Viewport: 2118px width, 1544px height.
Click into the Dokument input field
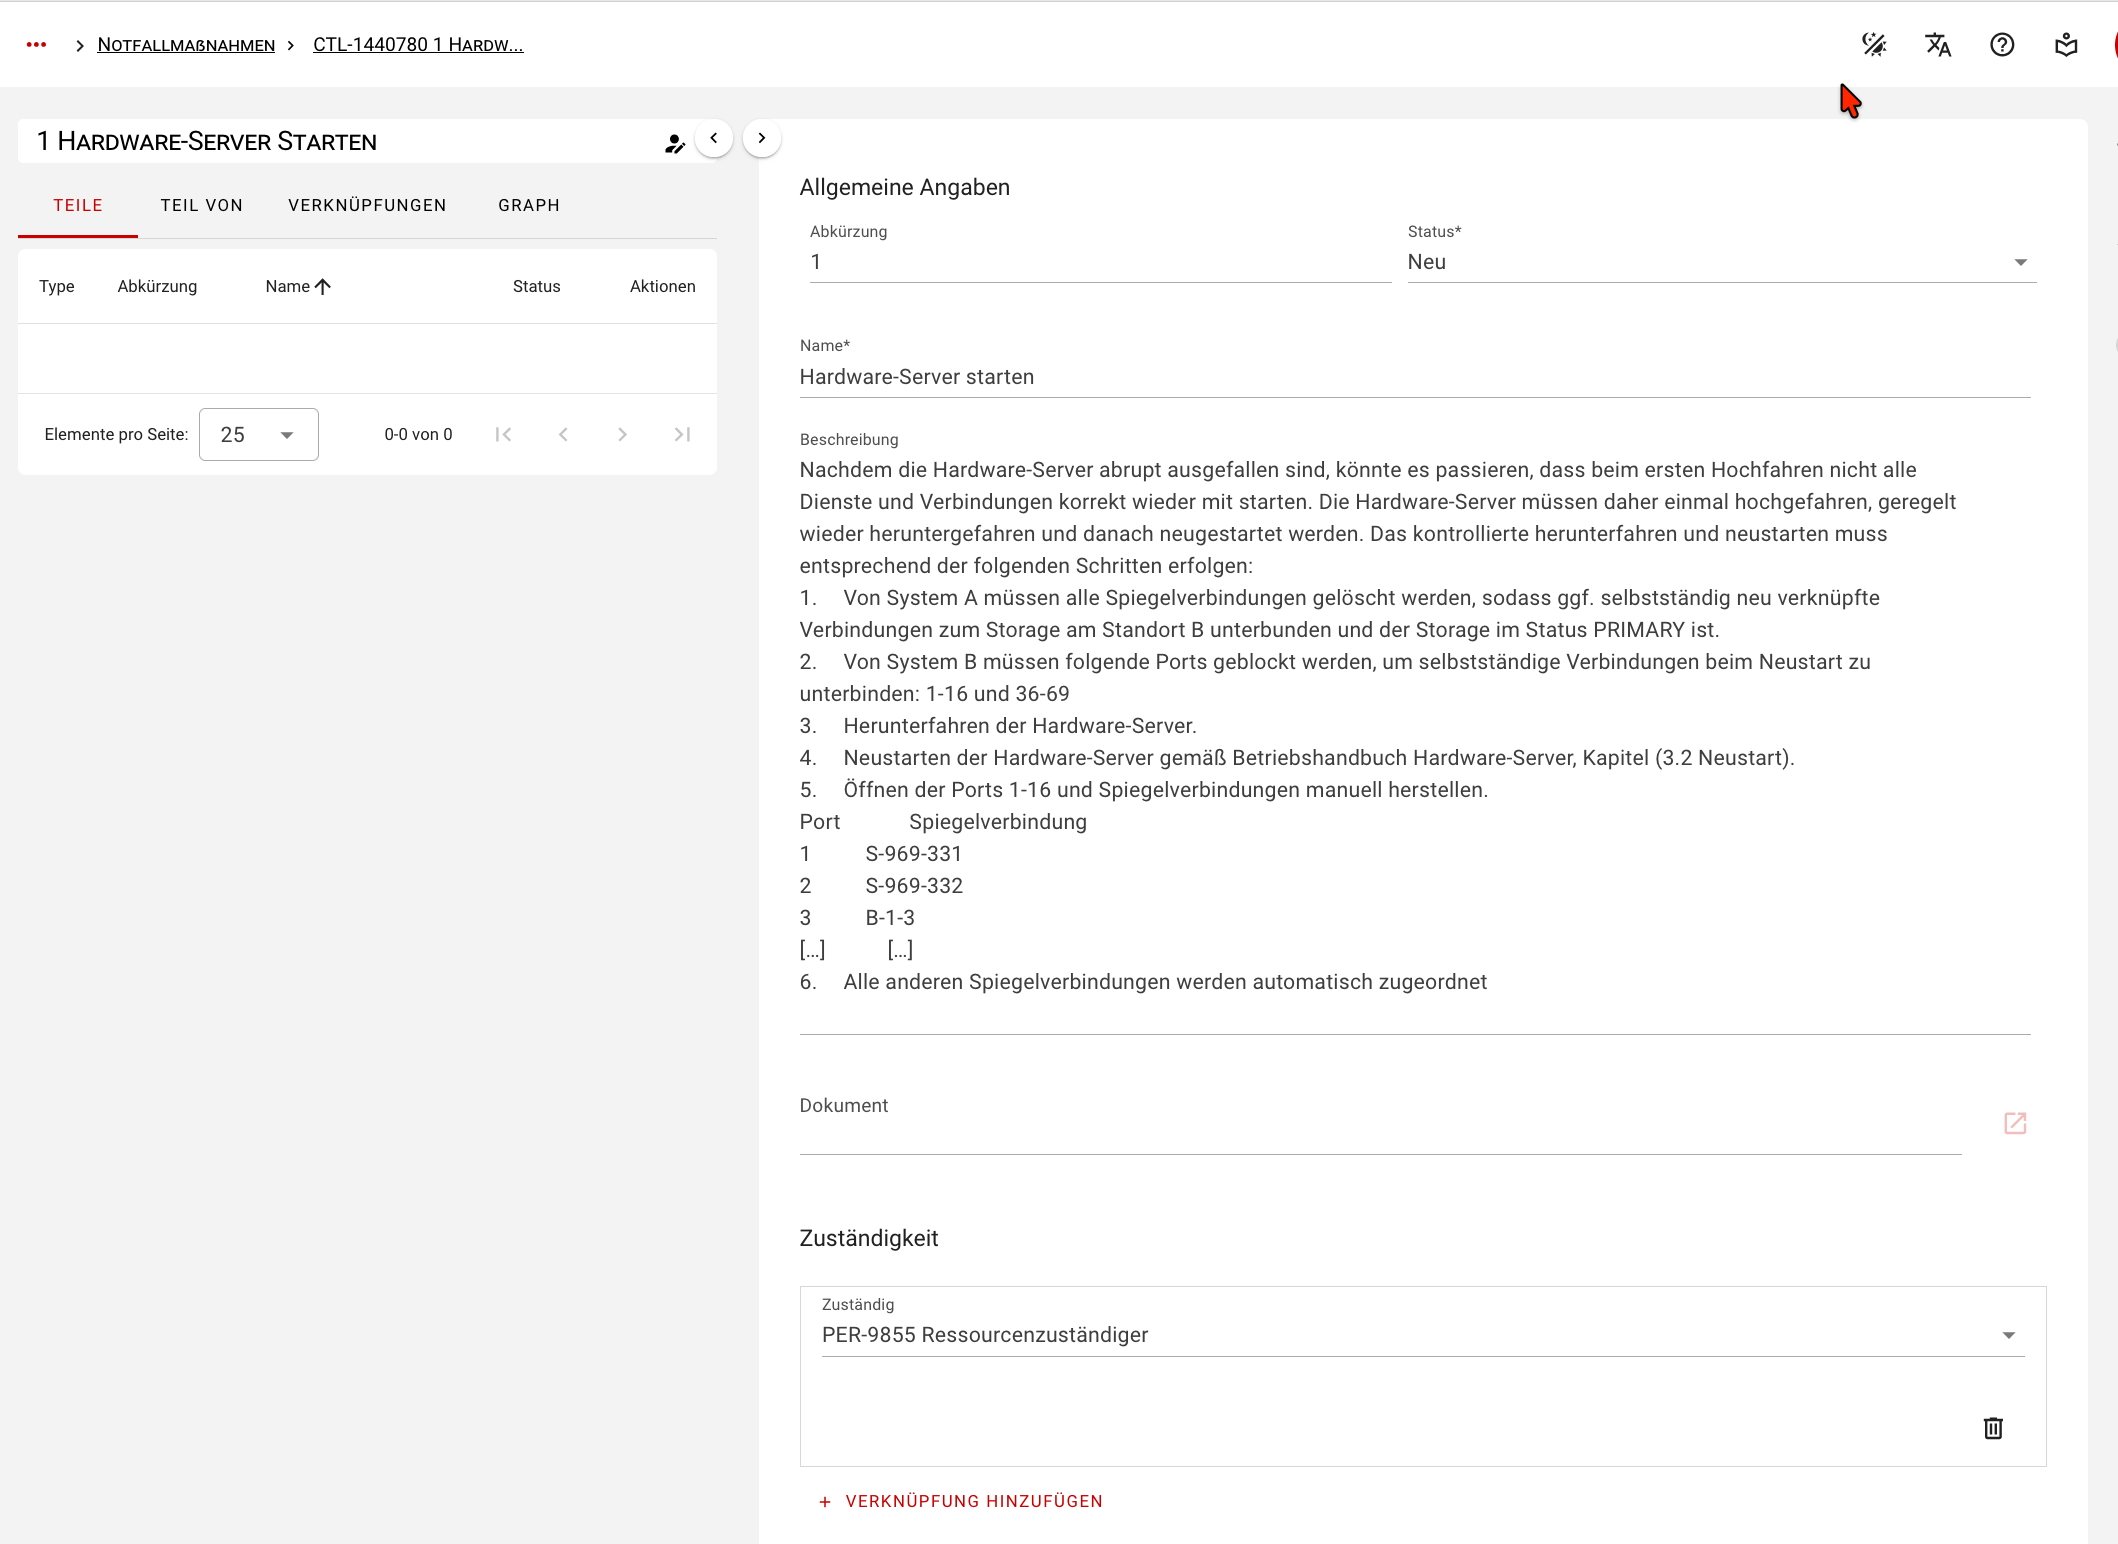(1380, 1125)
